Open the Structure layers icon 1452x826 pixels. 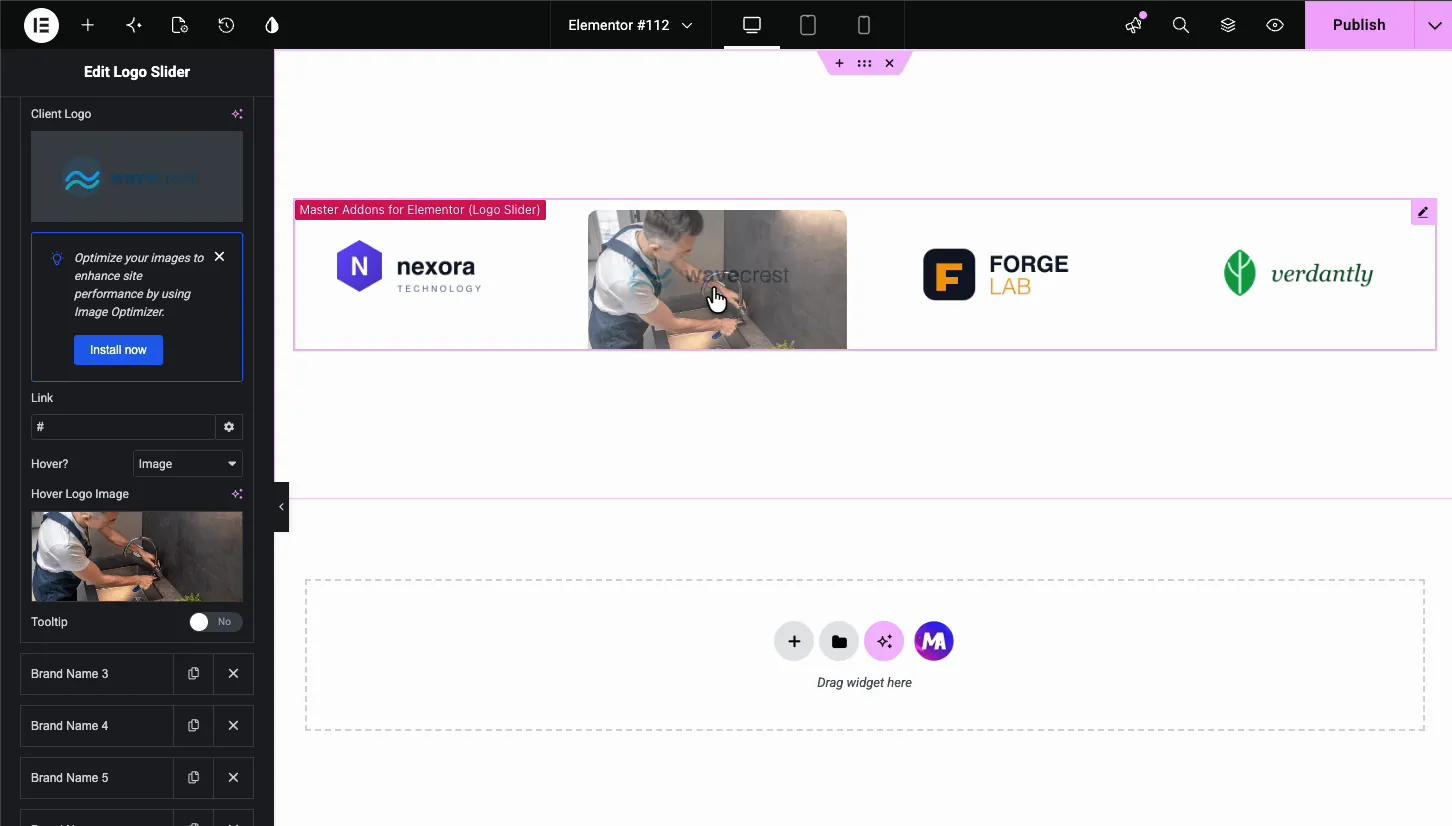tap(1228, 25)
